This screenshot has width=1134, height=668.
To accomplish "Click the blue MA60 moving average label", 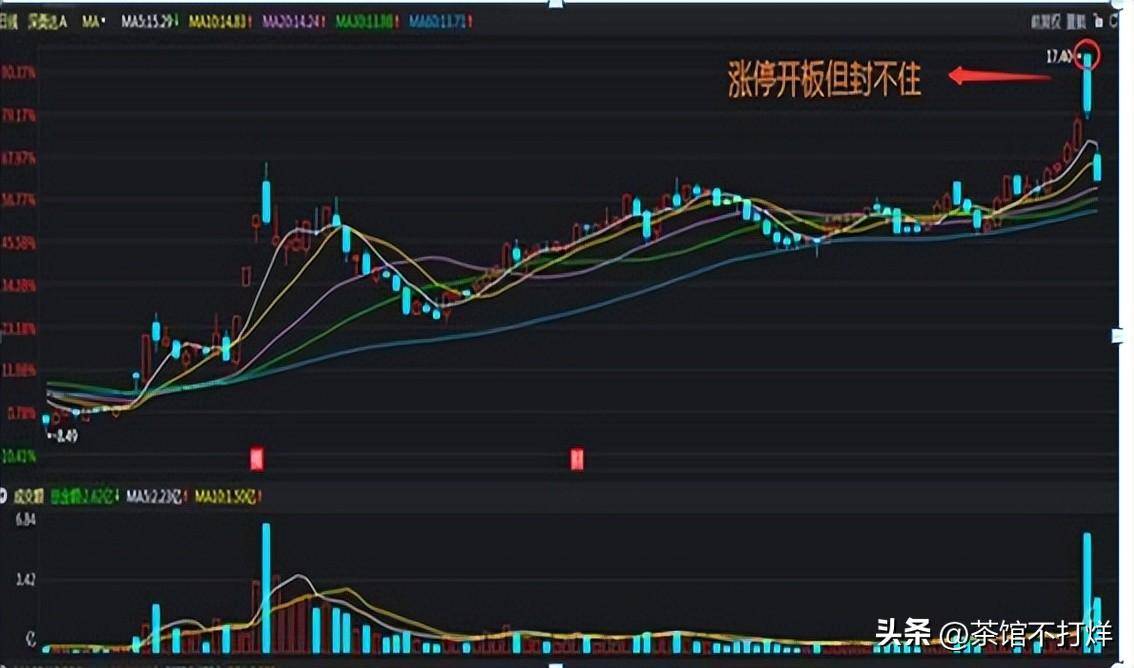I will (439, 22).
